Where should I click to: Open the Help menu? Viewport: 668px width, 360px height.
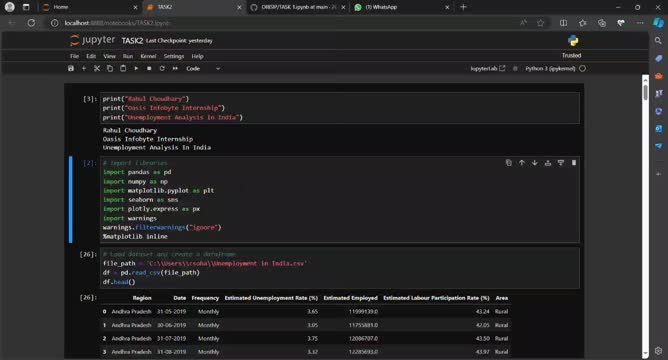pos(197,56)
